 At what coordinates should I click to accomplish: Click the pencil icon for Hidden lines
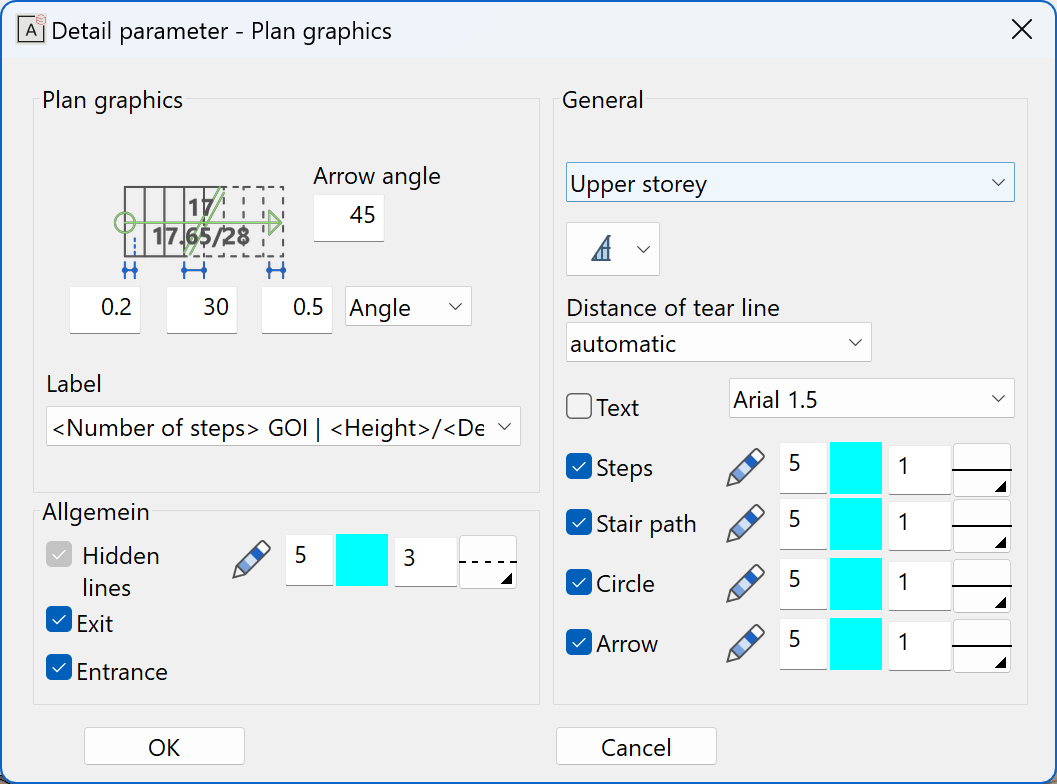(251, 559)
